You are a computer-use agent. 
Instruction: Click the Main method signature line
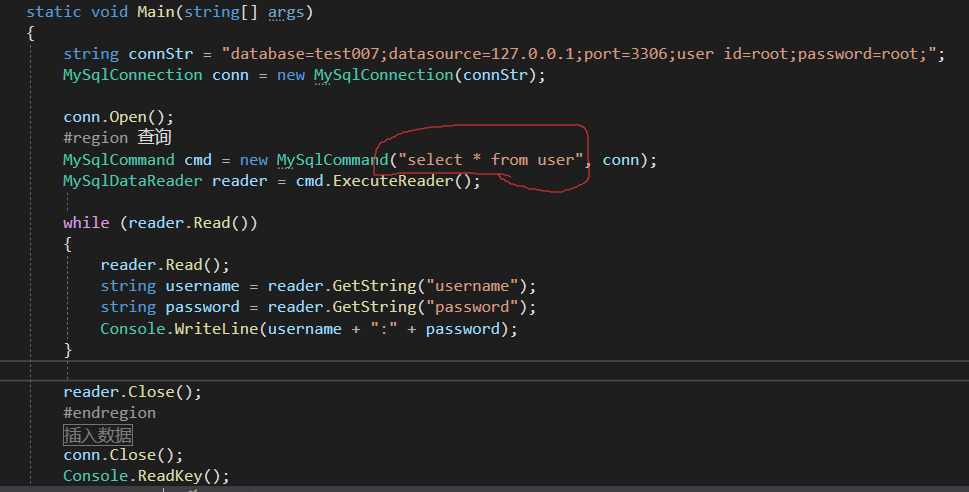click(x=170, y=12)
